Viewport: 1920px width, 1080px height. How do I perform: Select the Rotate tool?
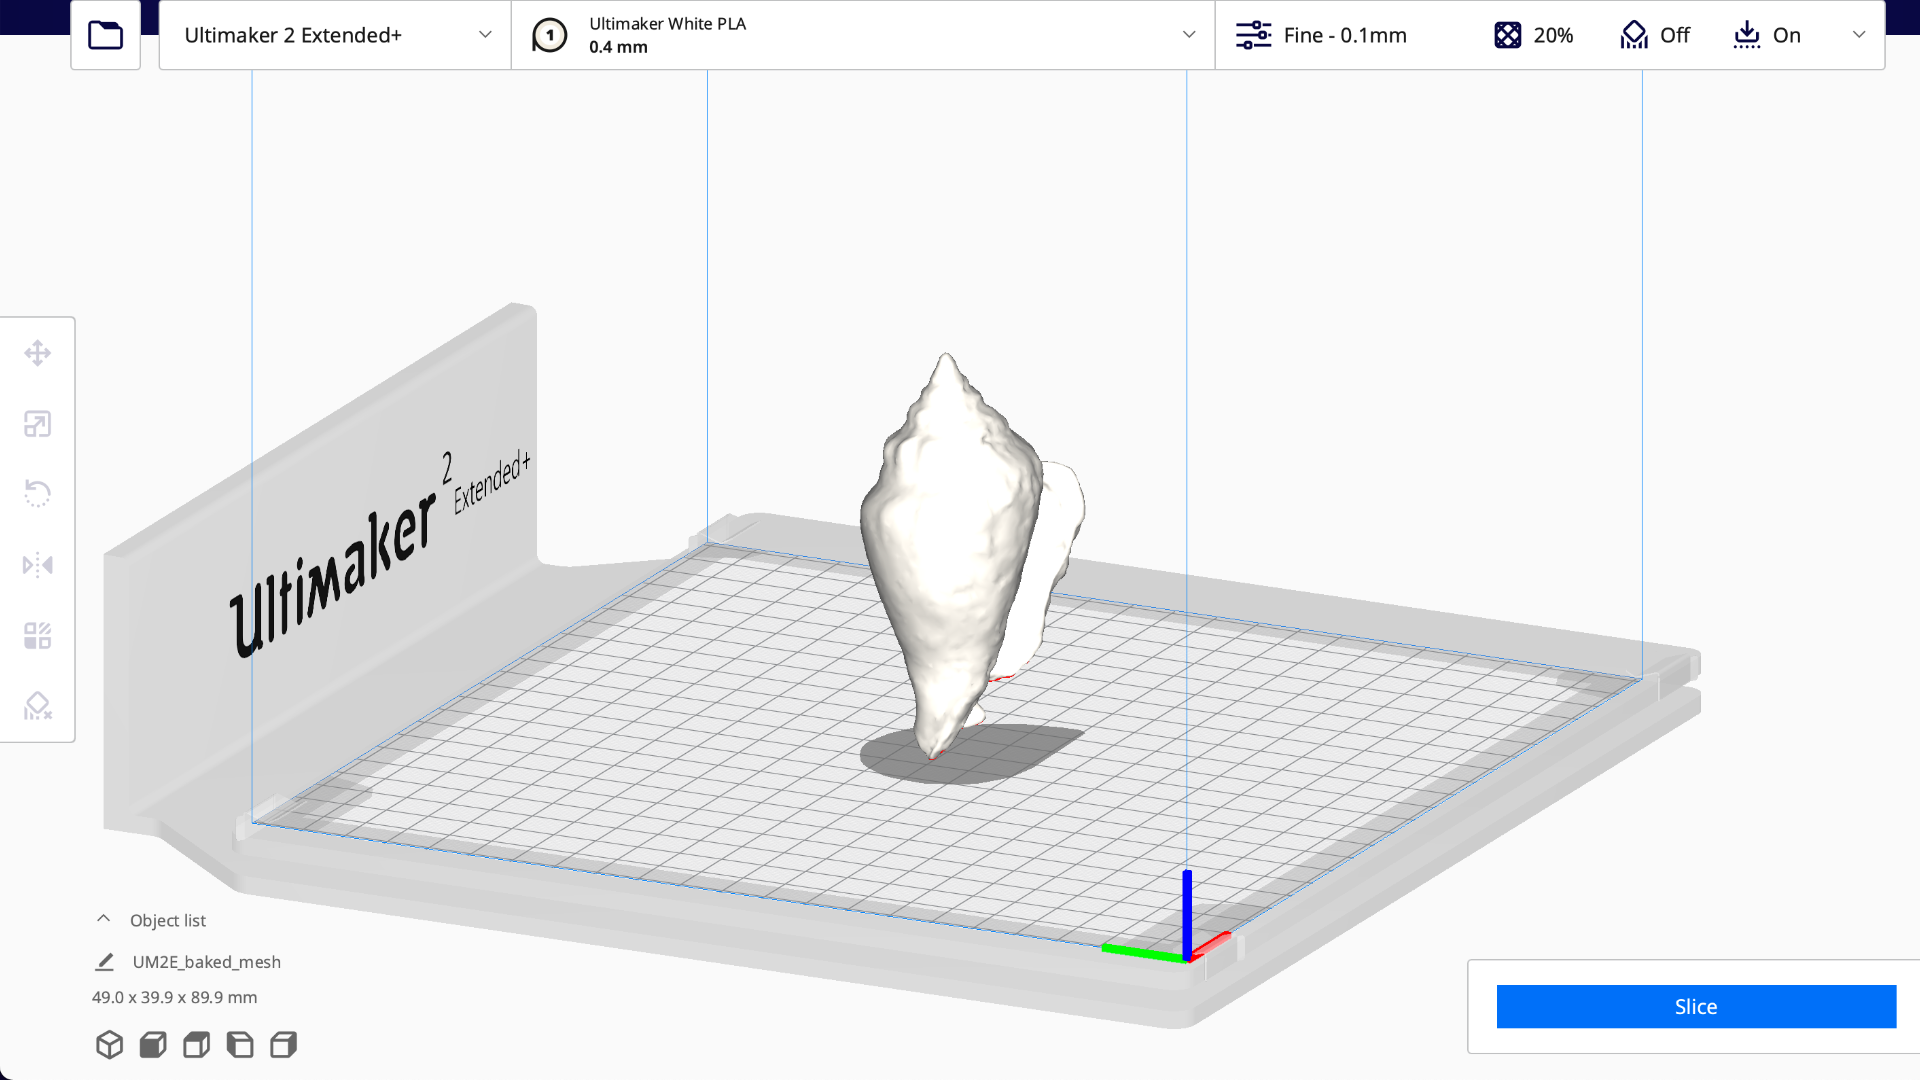pos(38,494)
